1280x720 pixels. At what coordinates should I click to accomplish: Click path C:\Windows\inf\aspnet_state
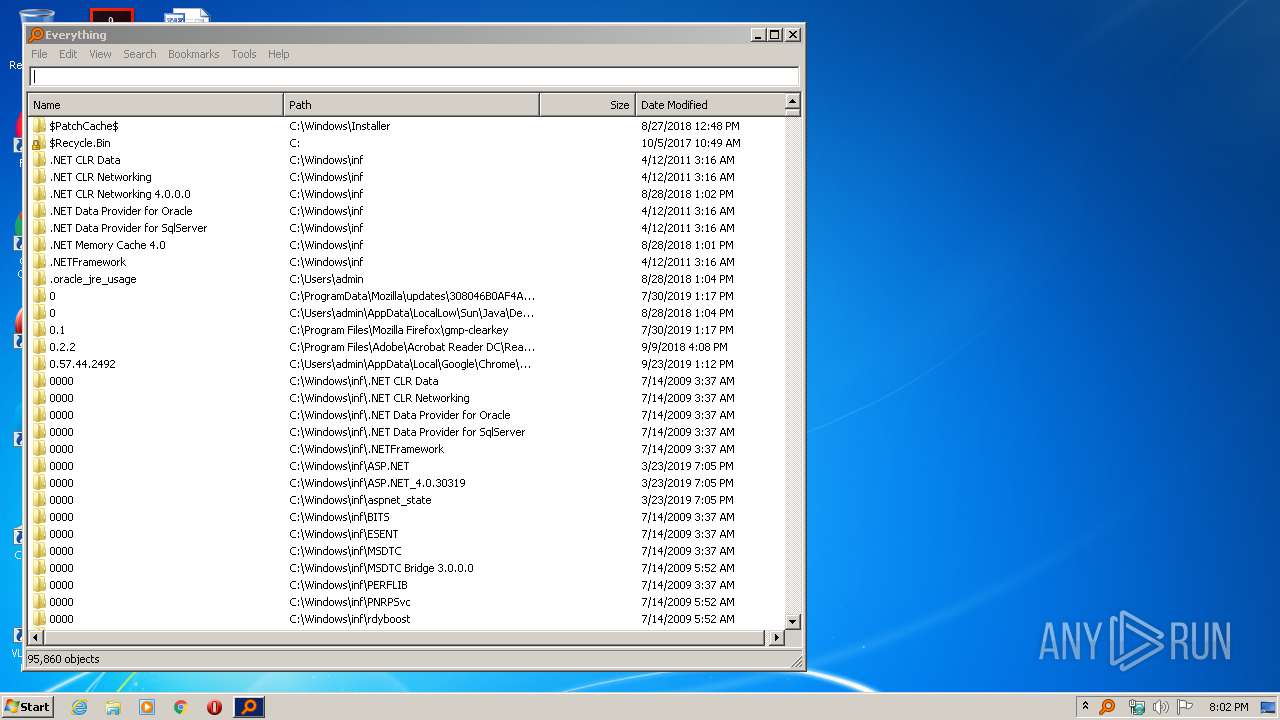pos(360,500)
